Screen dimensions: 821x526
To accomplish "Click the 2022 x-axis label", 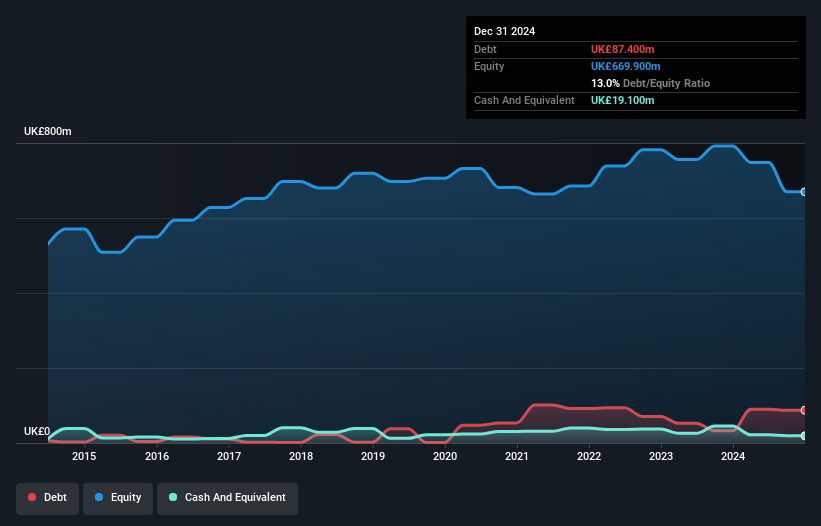I will pos(589,456).
